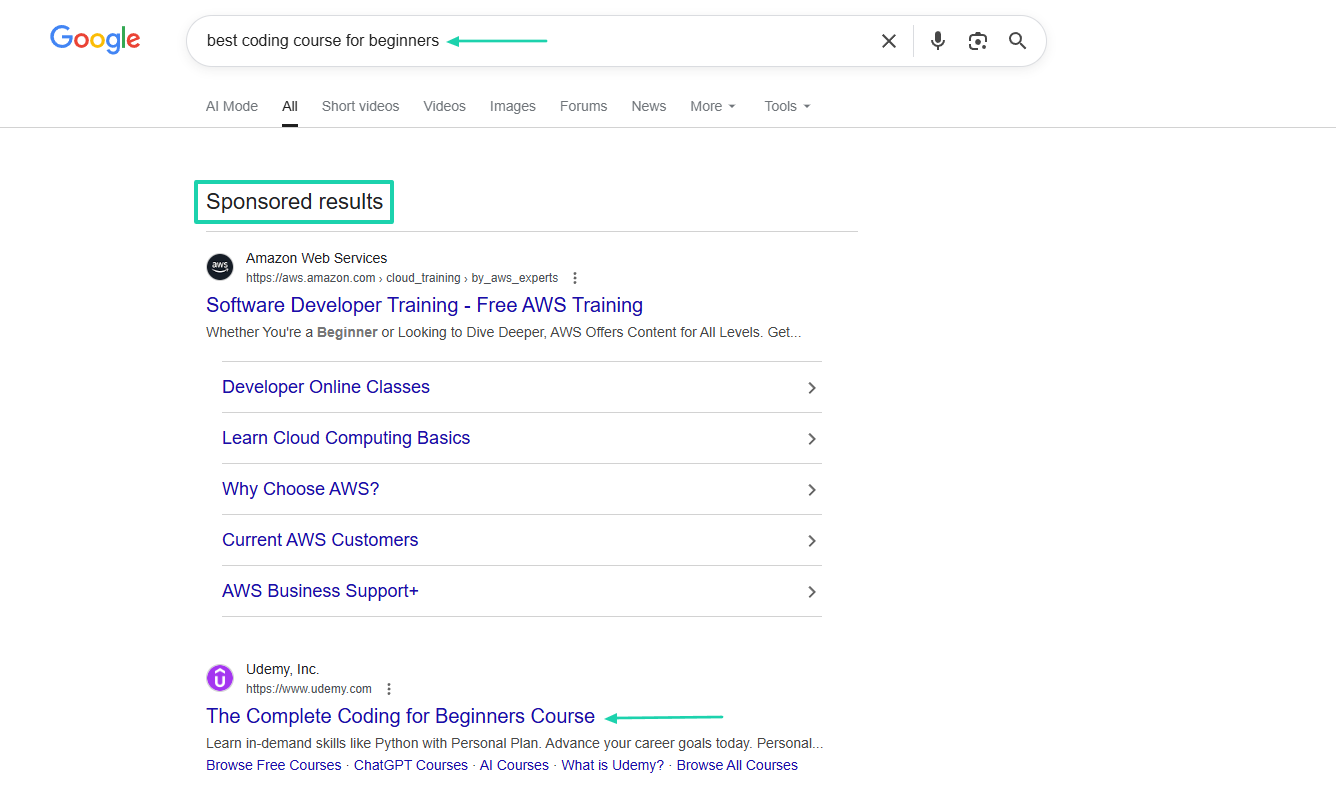Image resolution: width=1336 pixels, height=797 pixels.
Task: Click the Browse Free Courses link
Action: tap(274, 765)
